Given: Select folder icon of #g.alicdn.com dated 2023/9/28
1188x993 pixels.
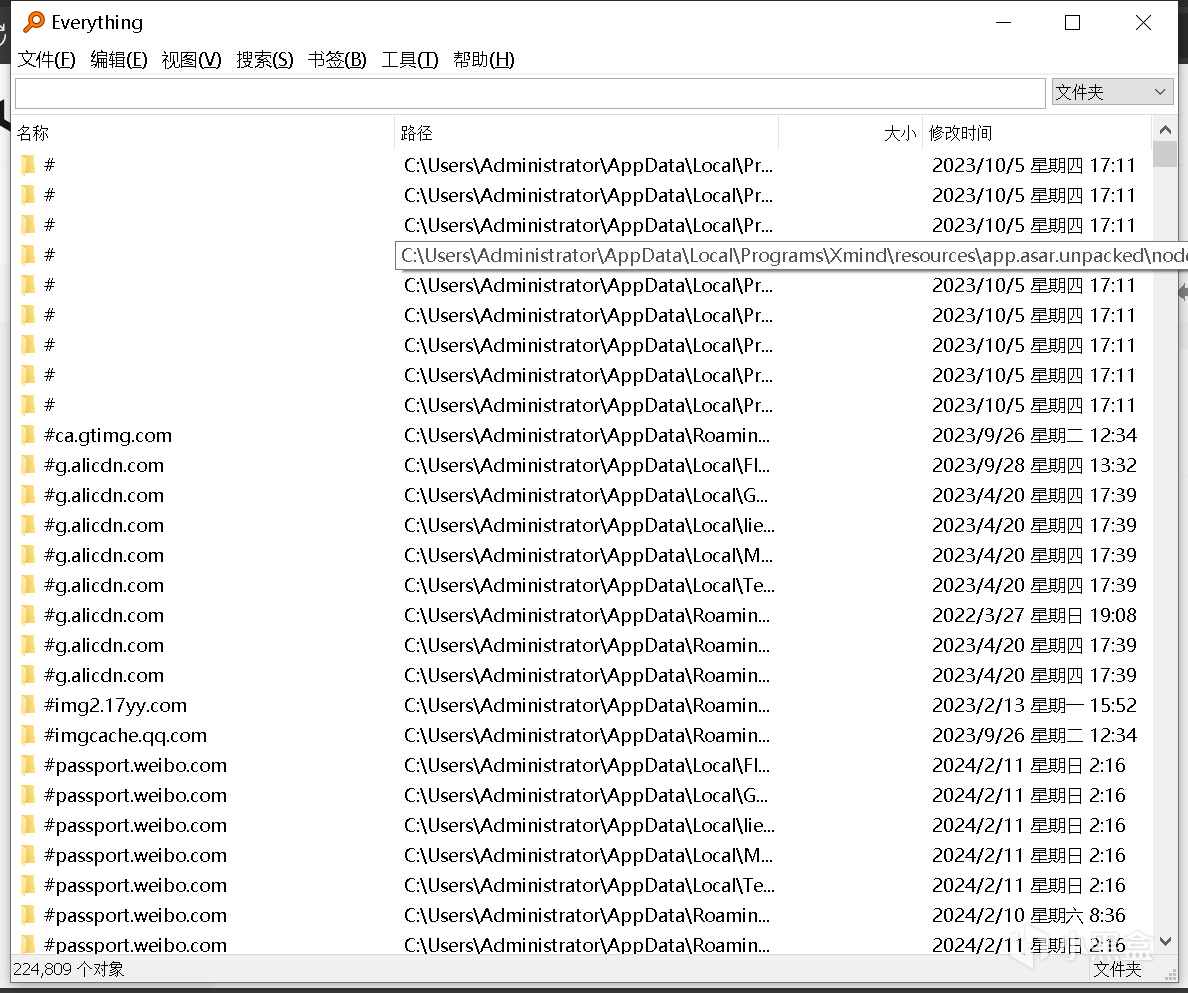Looking at the screenshot, I should pyautogui.click(x=28, y=465).
